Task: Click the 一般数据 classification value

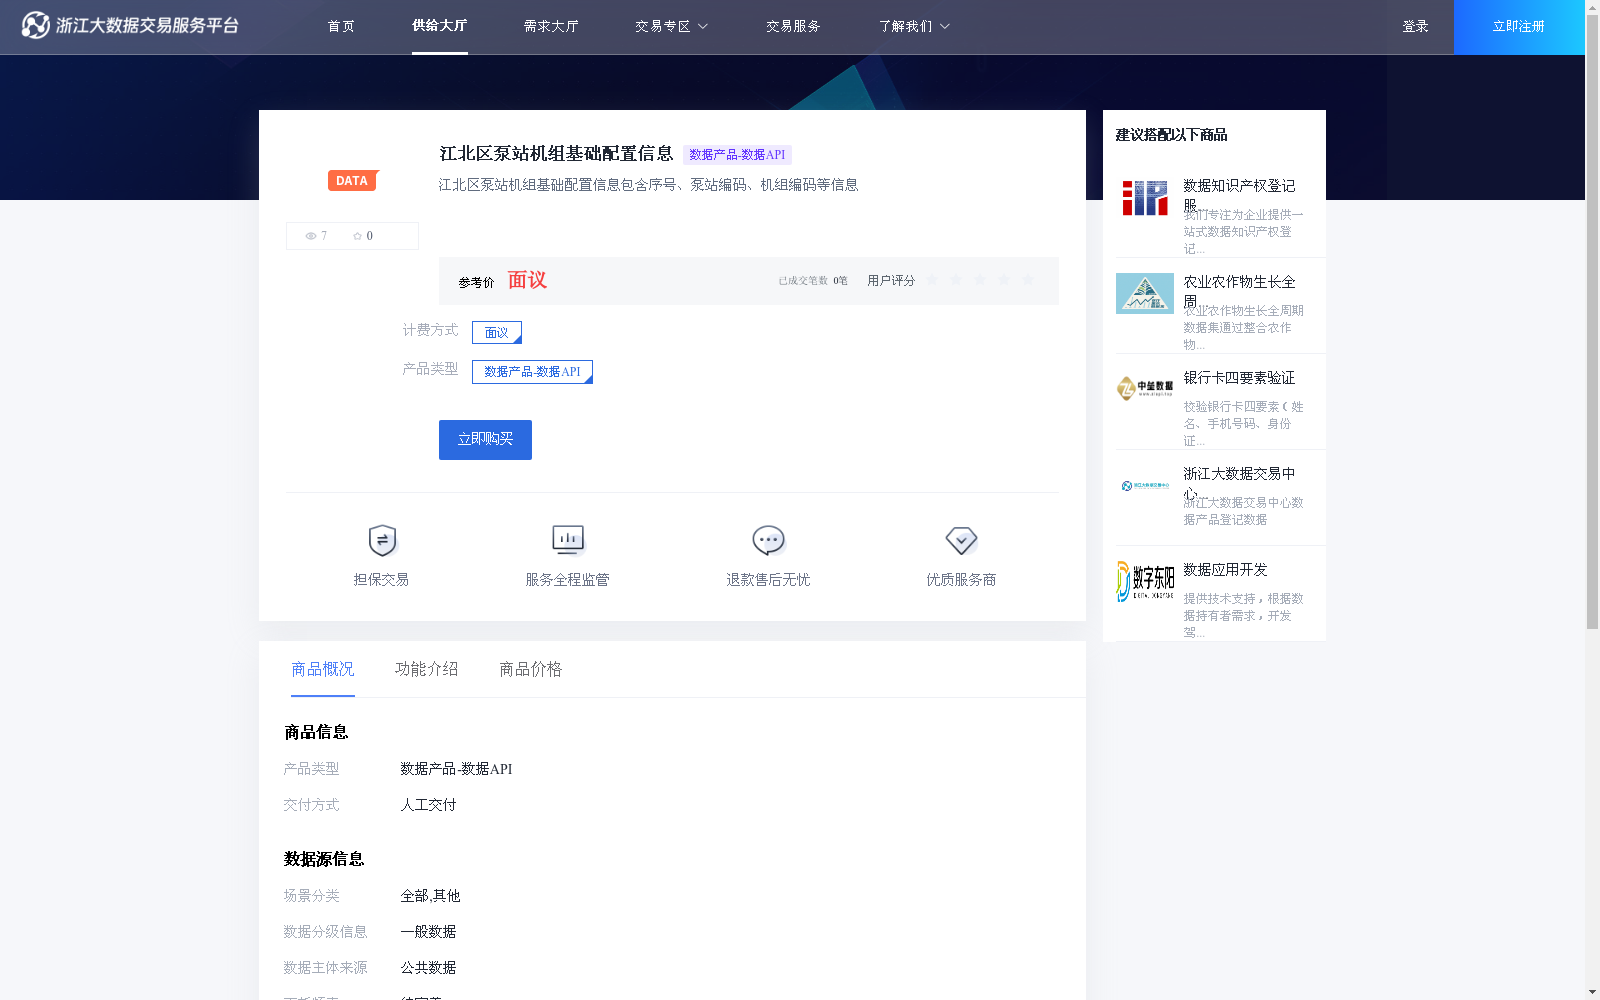Action: pos(428,932)
